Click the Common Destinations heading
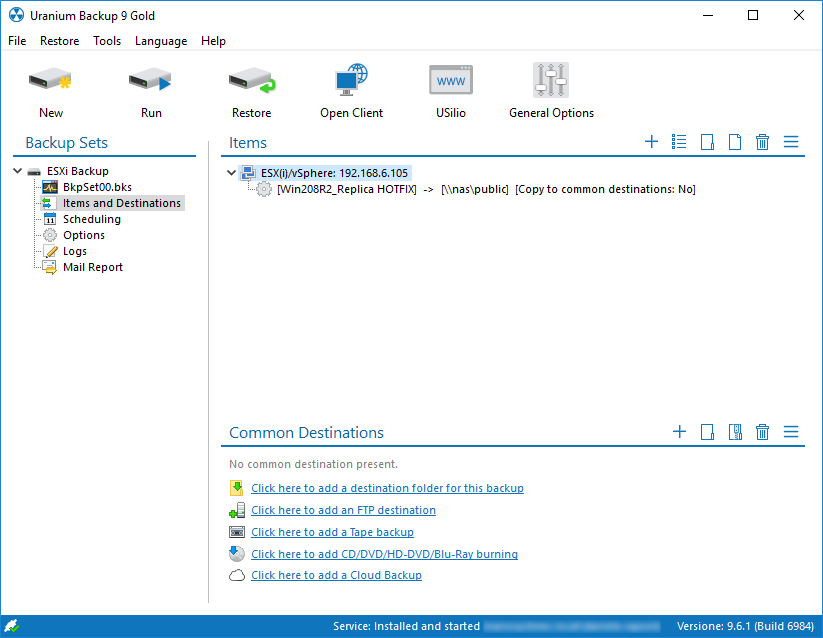 tap(307, 432)
